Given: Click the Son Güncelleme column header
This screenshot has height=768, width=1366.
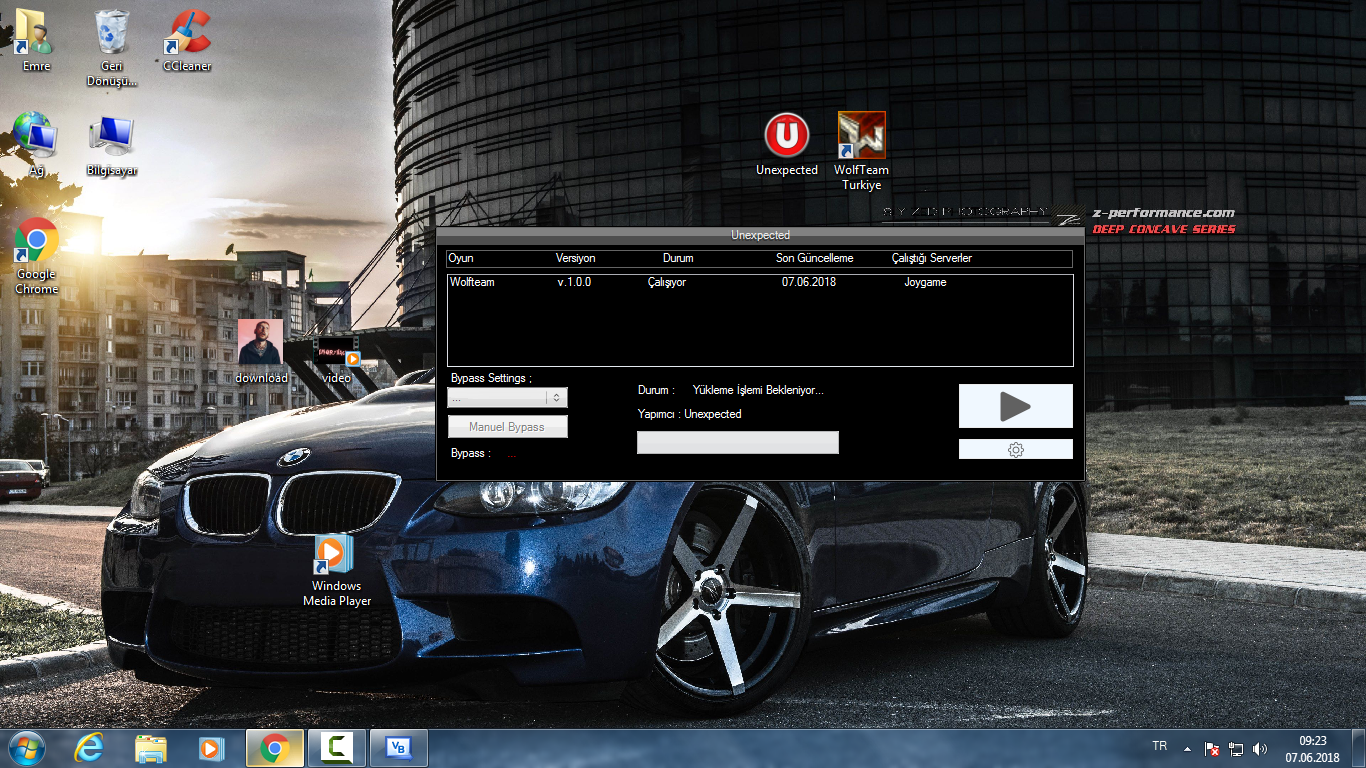Looking at the screenshot, I should 815,258.
